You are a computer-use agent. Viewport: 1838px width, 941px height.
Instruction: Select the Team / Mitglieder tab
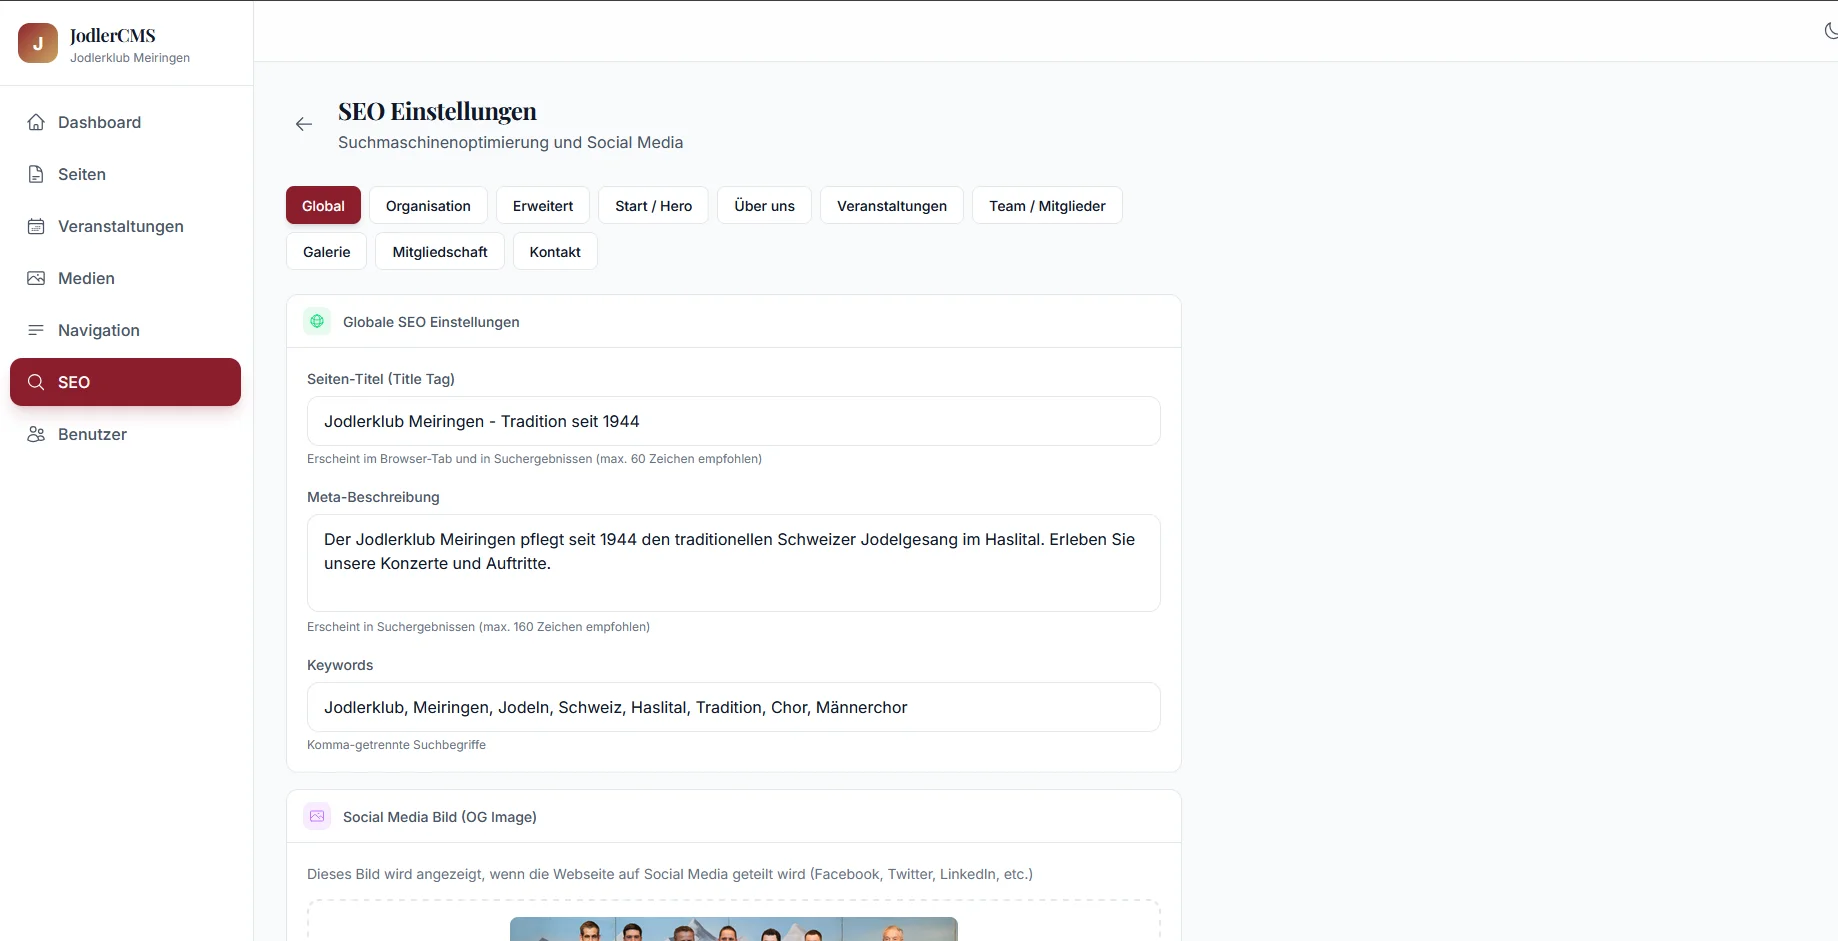1047,206
